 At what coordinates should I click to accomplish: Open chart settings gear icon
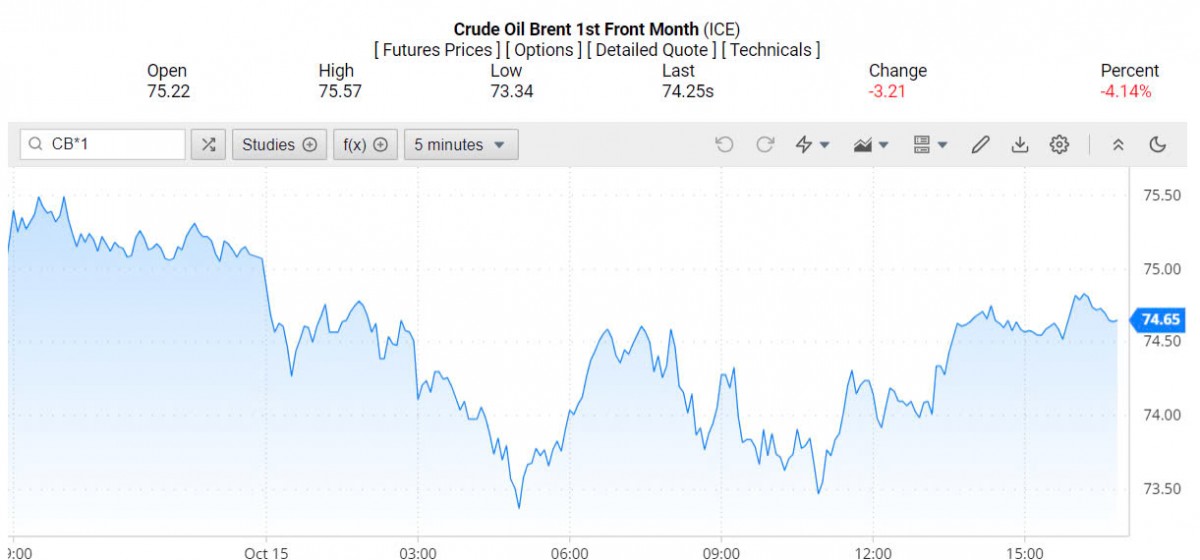(x=1059, y=145)
